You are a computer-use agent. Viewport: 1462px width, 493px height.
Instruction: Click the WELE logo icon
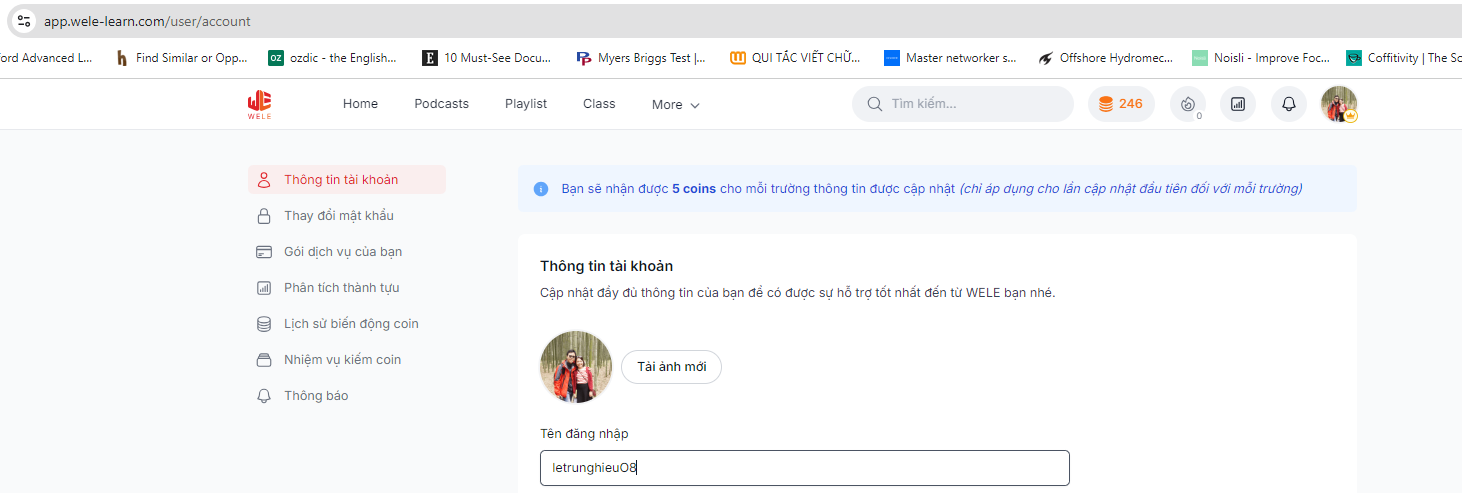pos(259,104)
